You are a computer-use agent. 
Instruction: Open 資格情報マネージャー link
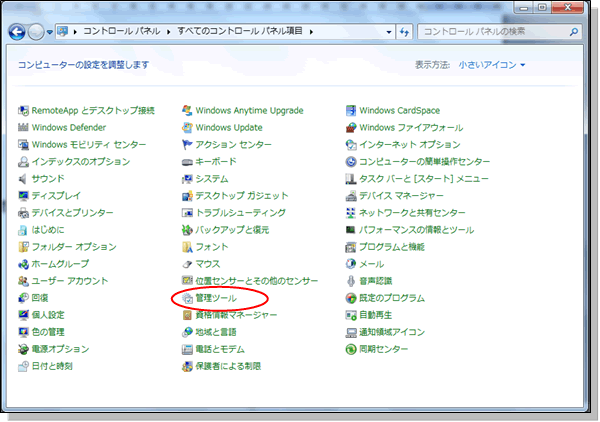click(x=236, y=315)
